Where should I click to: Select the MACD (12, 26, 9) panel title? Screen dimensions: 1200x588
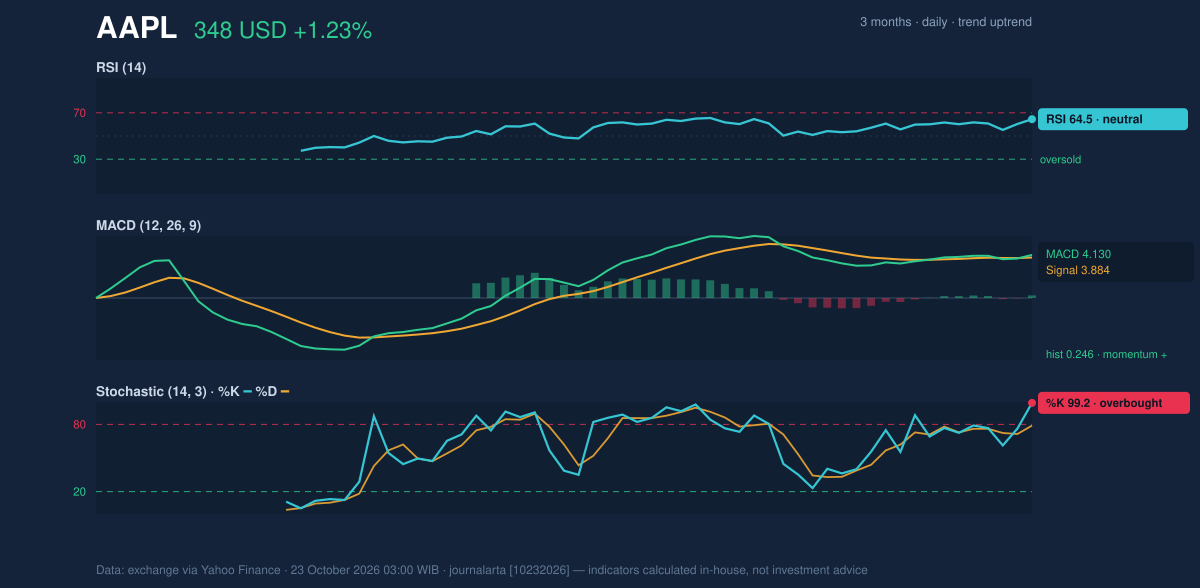tap(148, 226)
